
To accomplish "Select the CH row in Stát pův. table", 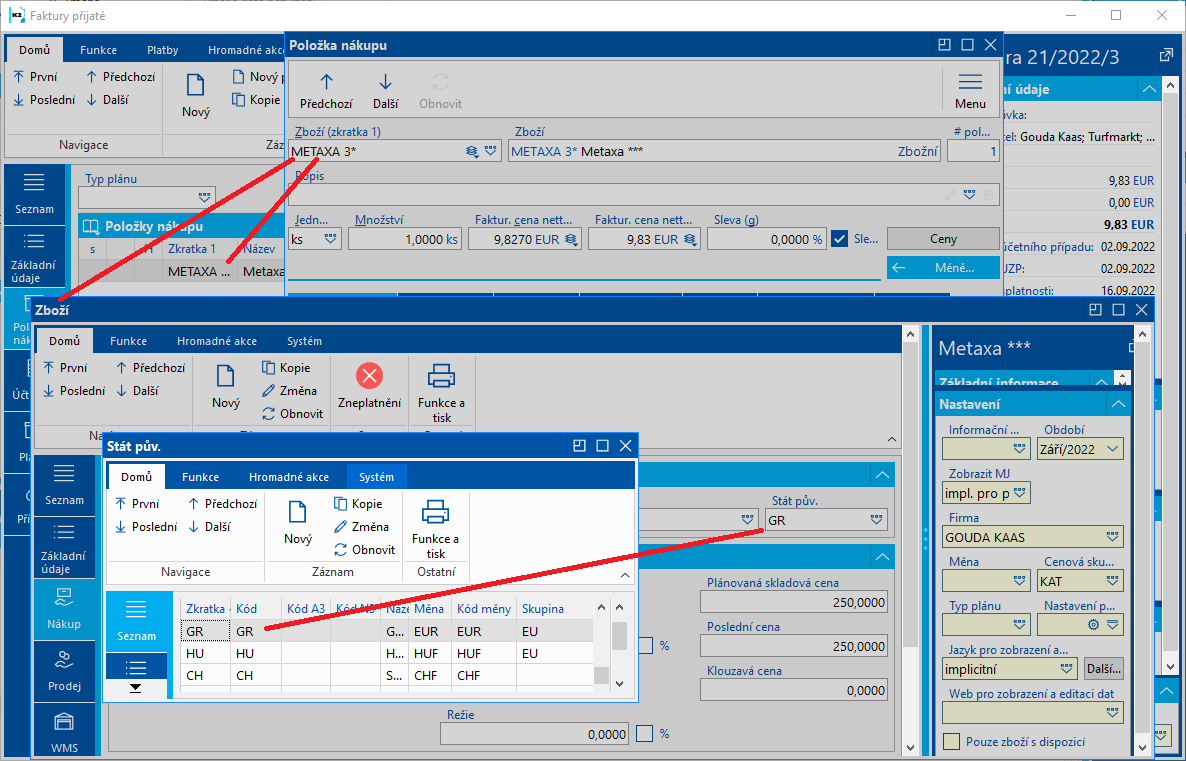I will (x=386, y=676).
